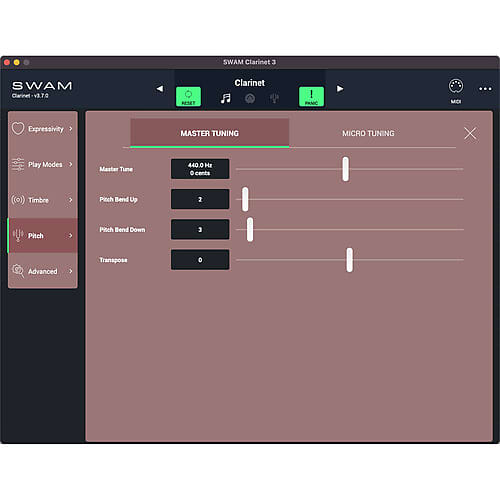
Task: Click the Expressivity heart icon
Action: coord(18,128)
